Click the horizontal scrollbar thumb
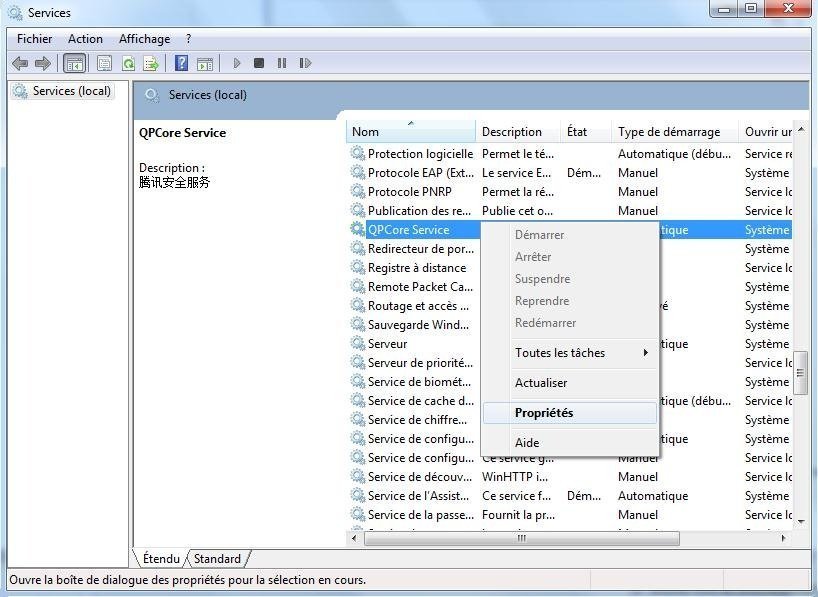 [x=520, y=538]
